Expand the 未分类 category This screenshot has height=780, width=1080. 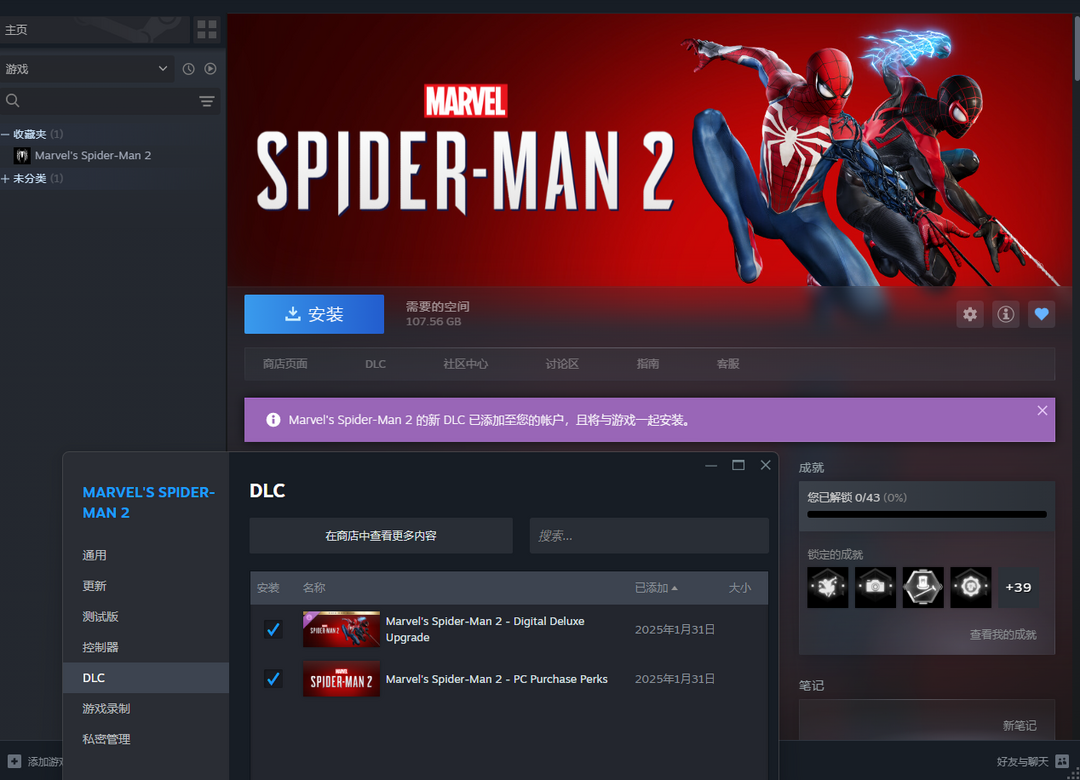(6, 178)
